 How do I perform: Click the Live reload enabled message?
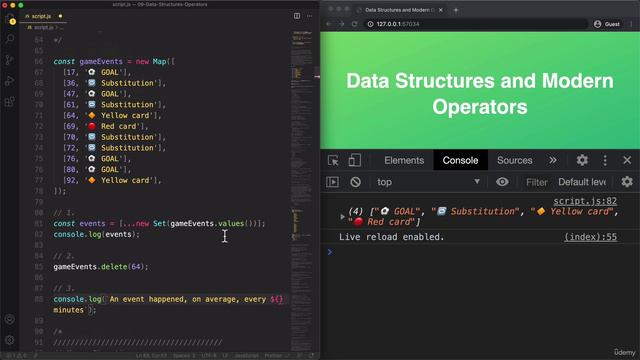(x=391, y=237)
